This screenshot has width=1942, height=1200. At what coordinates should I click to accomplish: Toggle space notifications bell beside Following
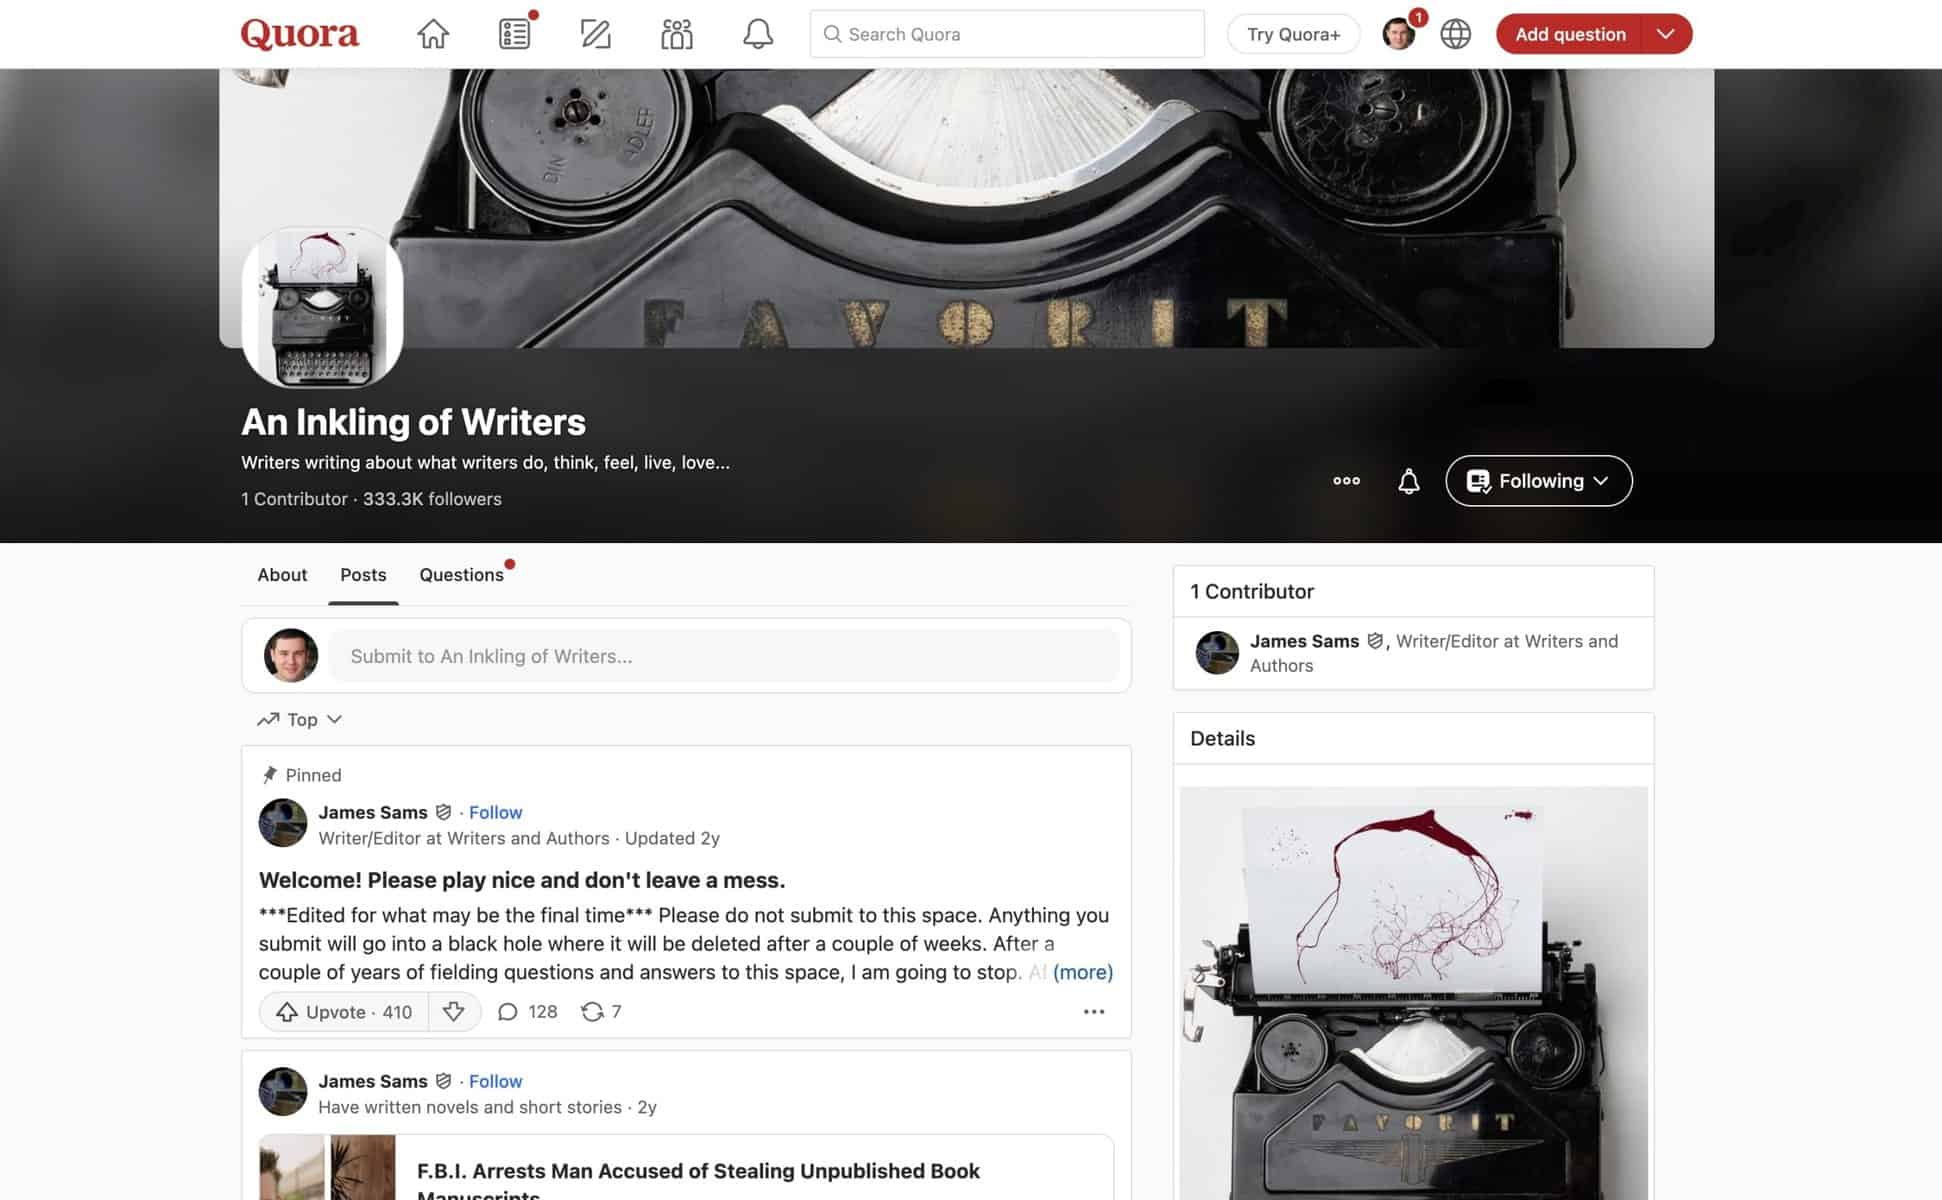tap(1408, 481)
